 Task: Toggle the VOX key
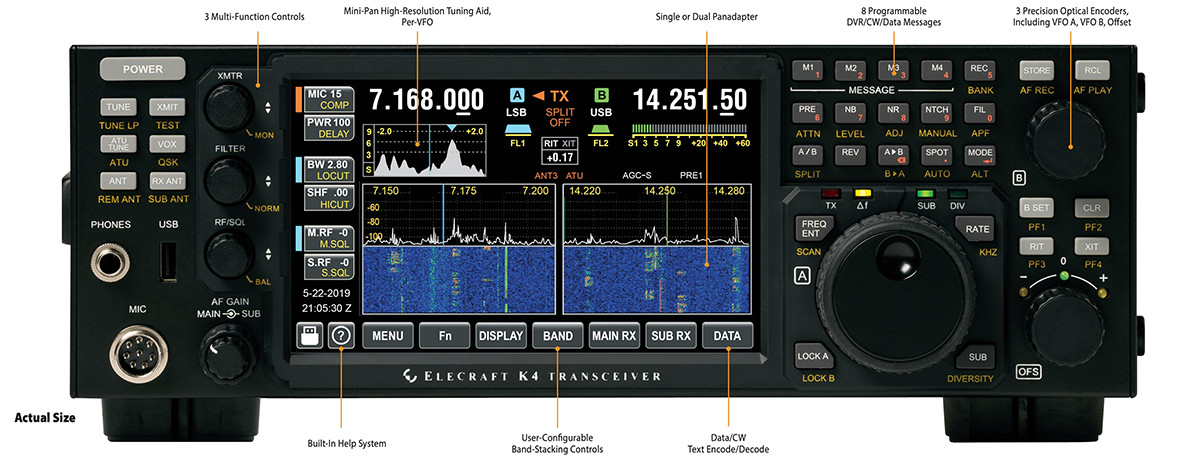point(165,144)
